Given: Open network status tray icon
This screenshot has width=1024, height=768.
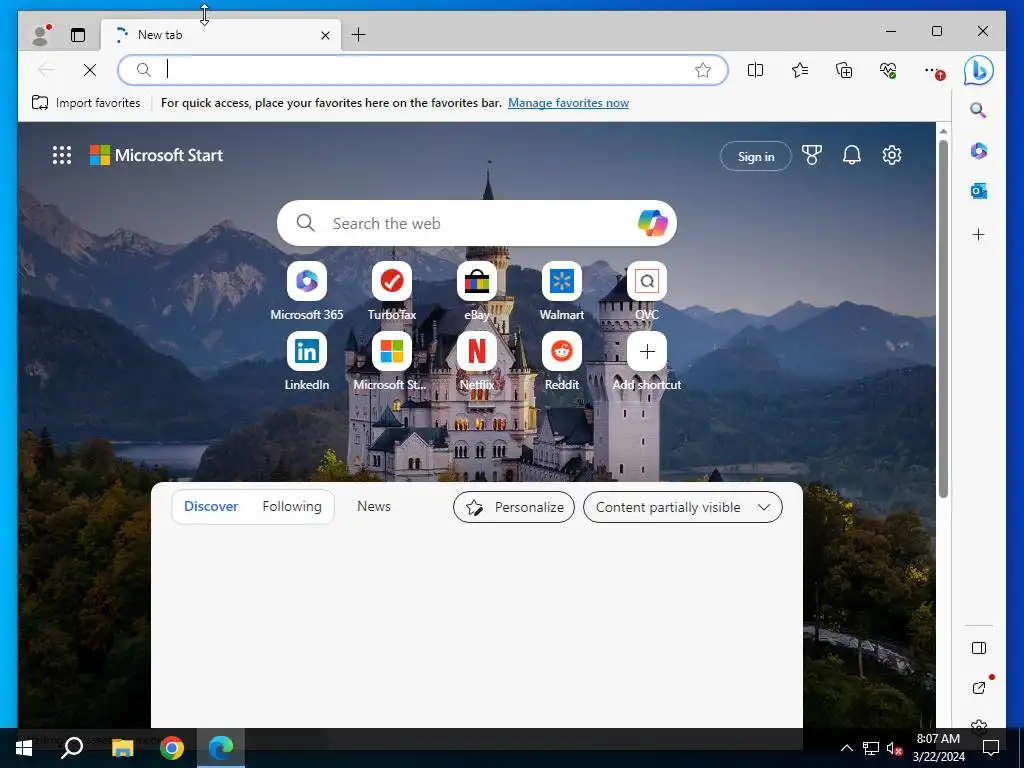Looking at the screenshot, I should [870, 748].
